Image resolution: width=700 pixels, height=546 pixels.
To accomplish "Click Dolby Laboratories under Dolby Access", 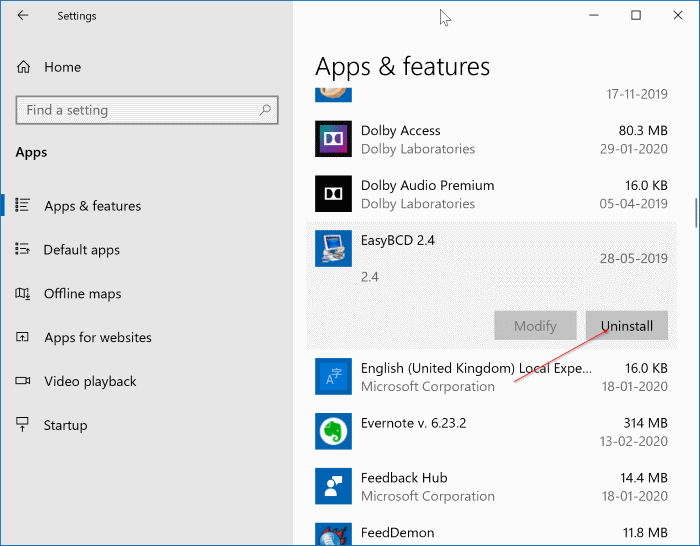I will tap(418, 149).
